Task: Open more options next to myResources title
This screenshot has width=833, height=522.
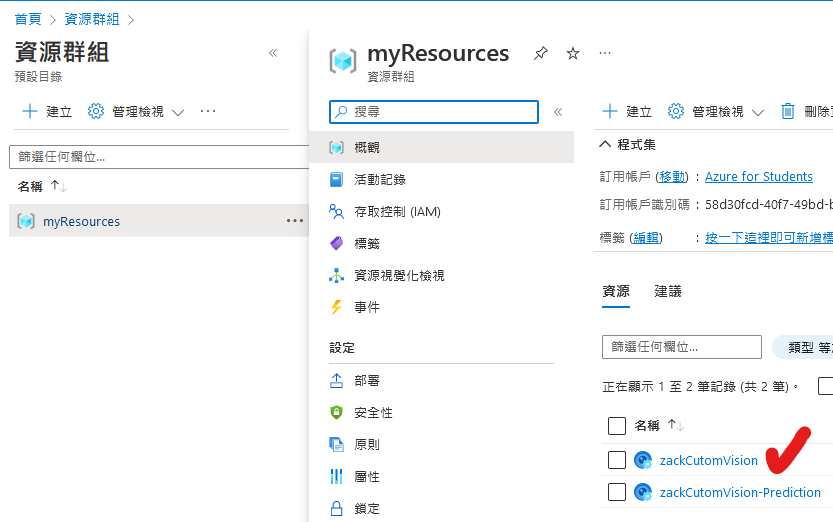Action: click(605, 53)
